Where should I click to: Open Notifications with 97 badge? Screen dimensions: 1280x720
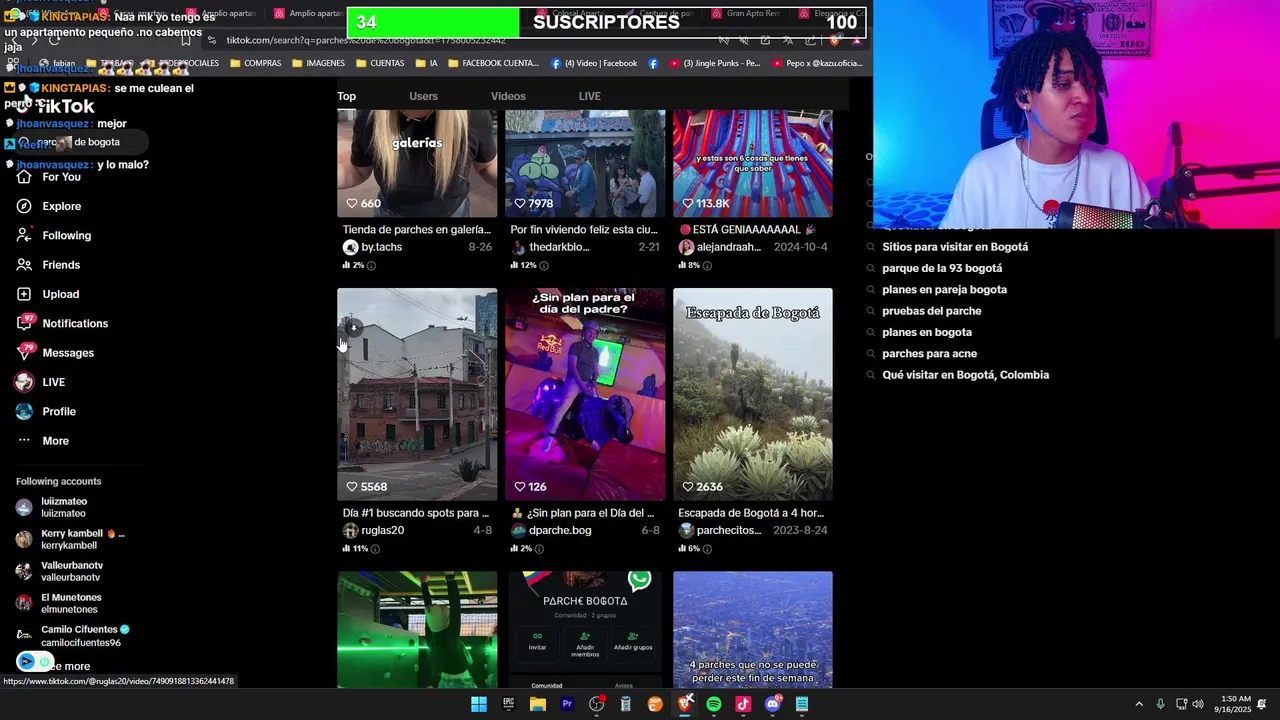coord(62,324)
